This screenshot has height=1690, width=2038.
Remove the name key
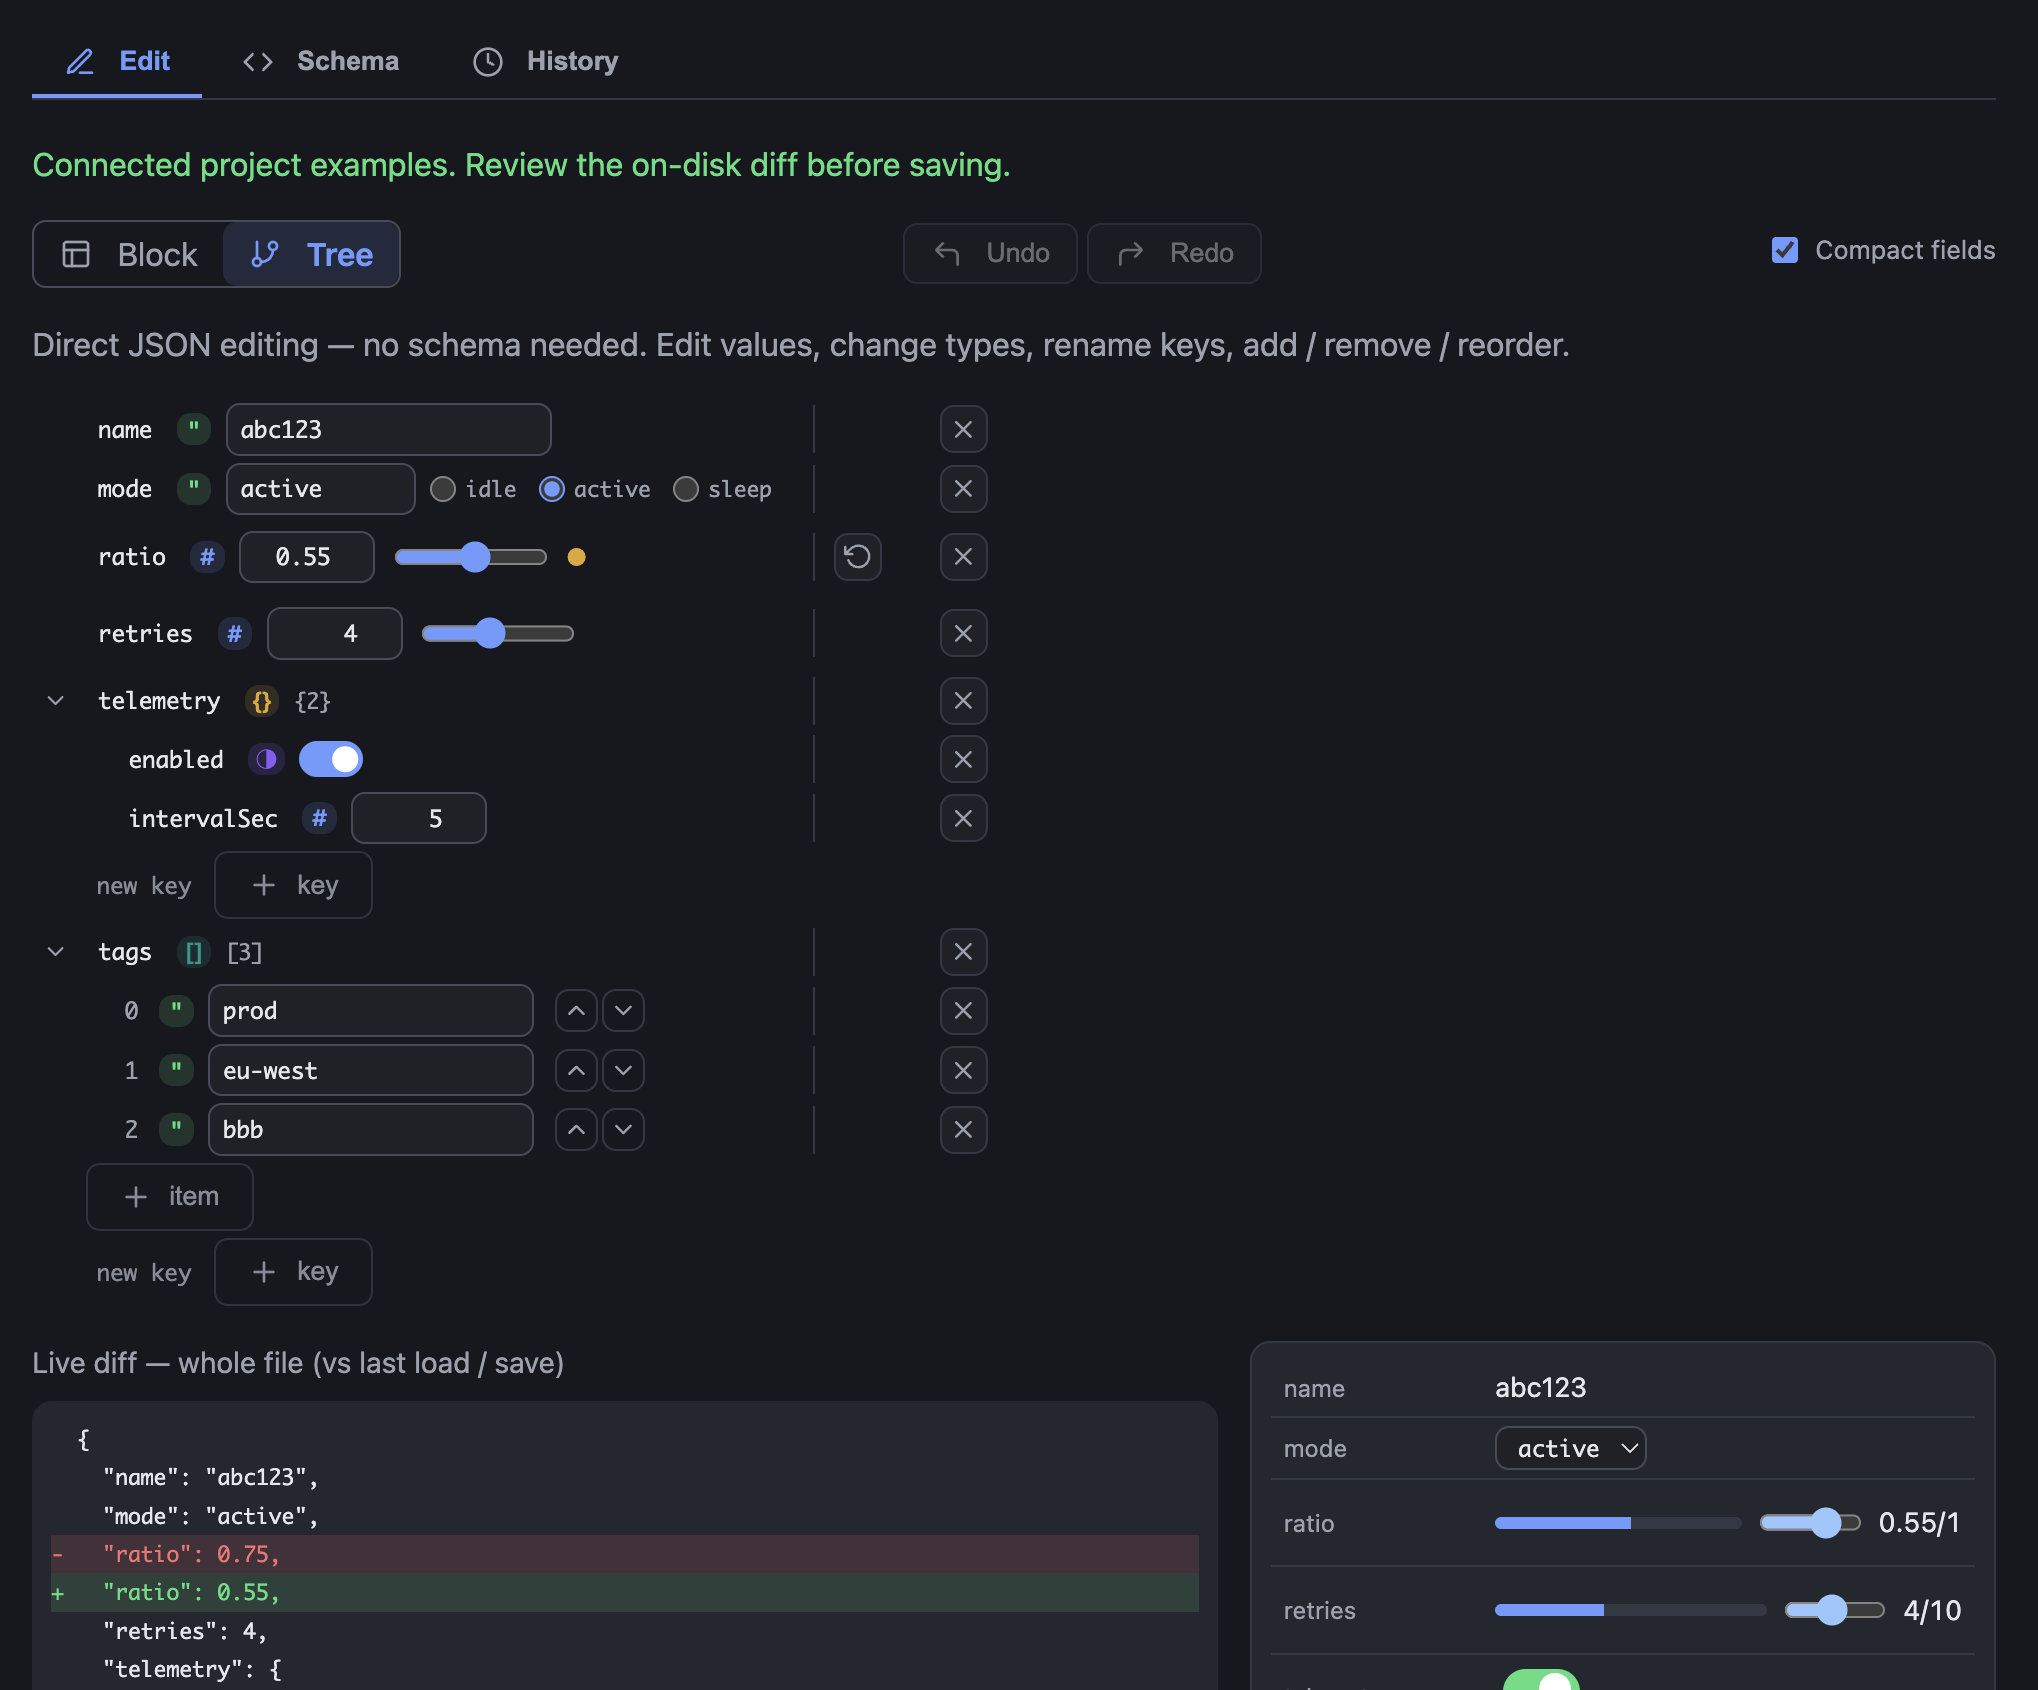point(963,430)
